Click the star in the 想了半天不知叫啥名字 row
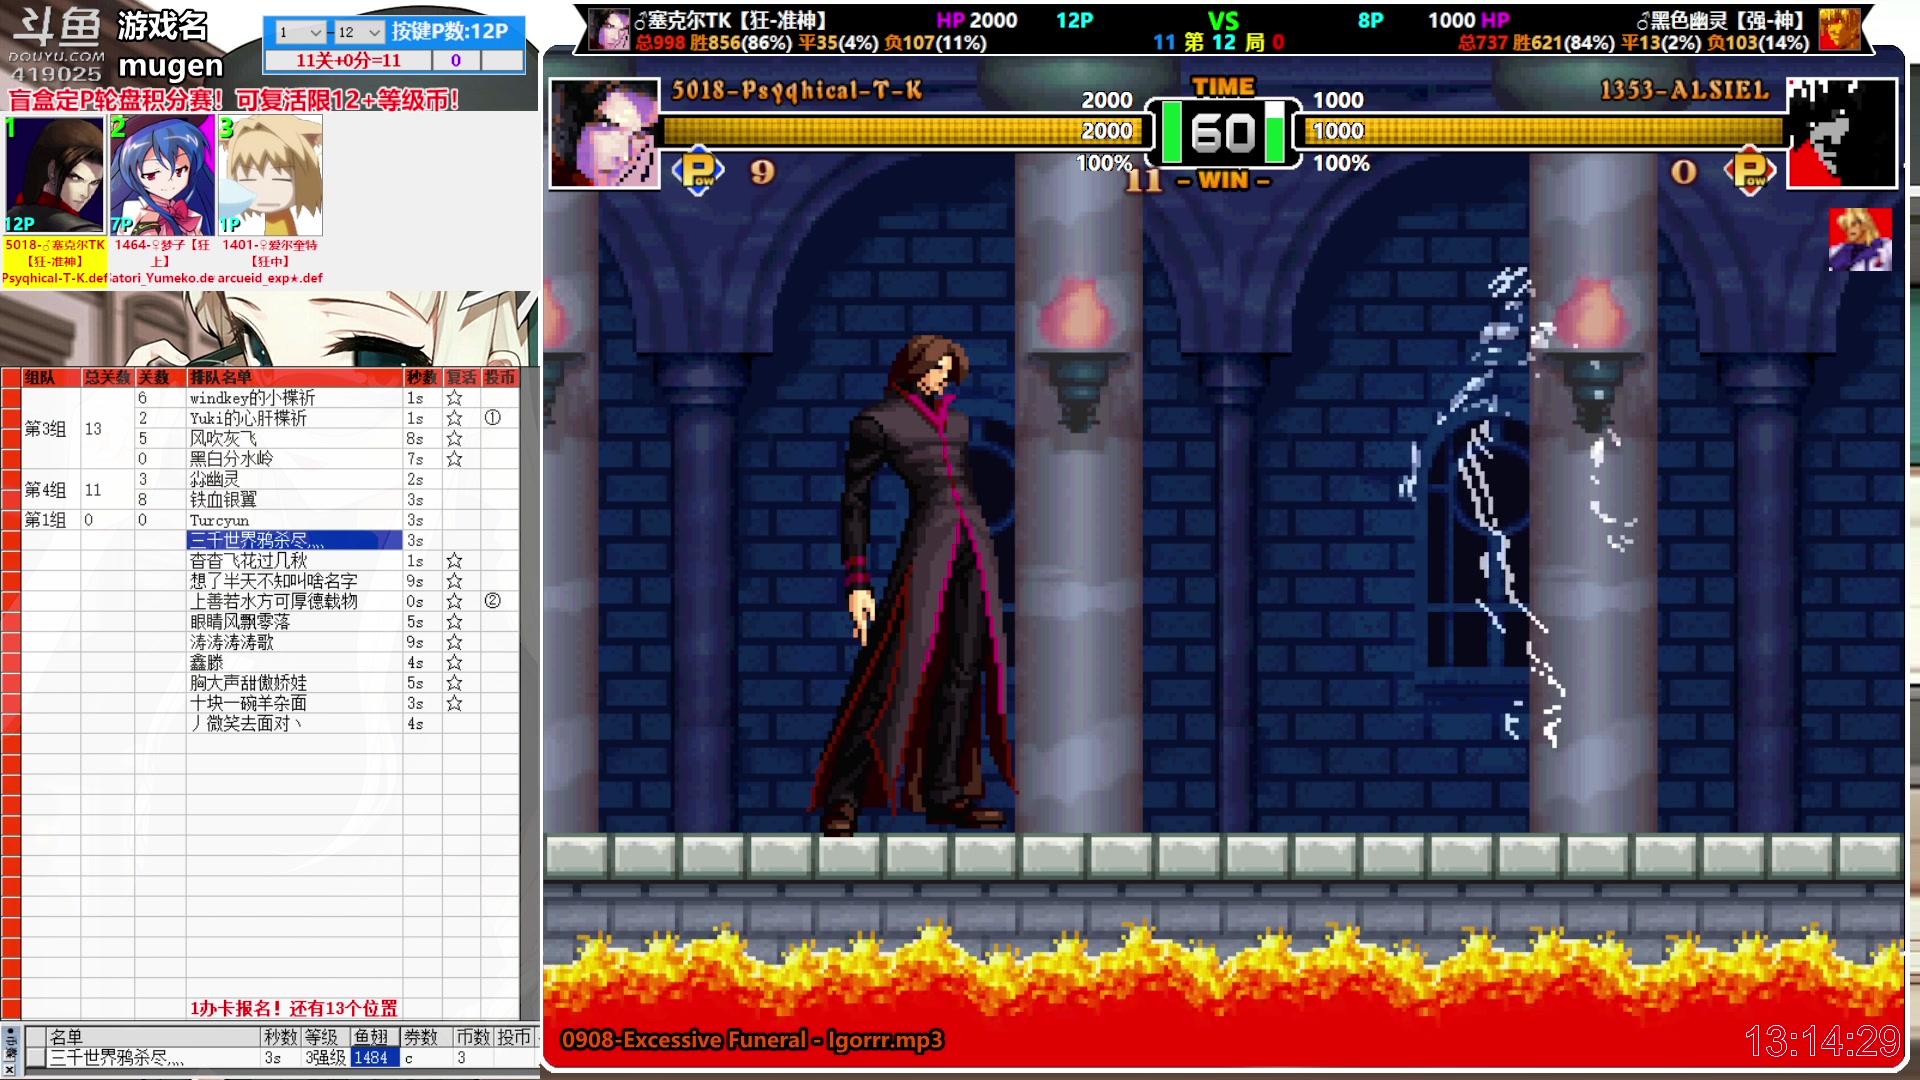Image resolution: width=1920 pixels, height=1080 pixels. (454, 581)
